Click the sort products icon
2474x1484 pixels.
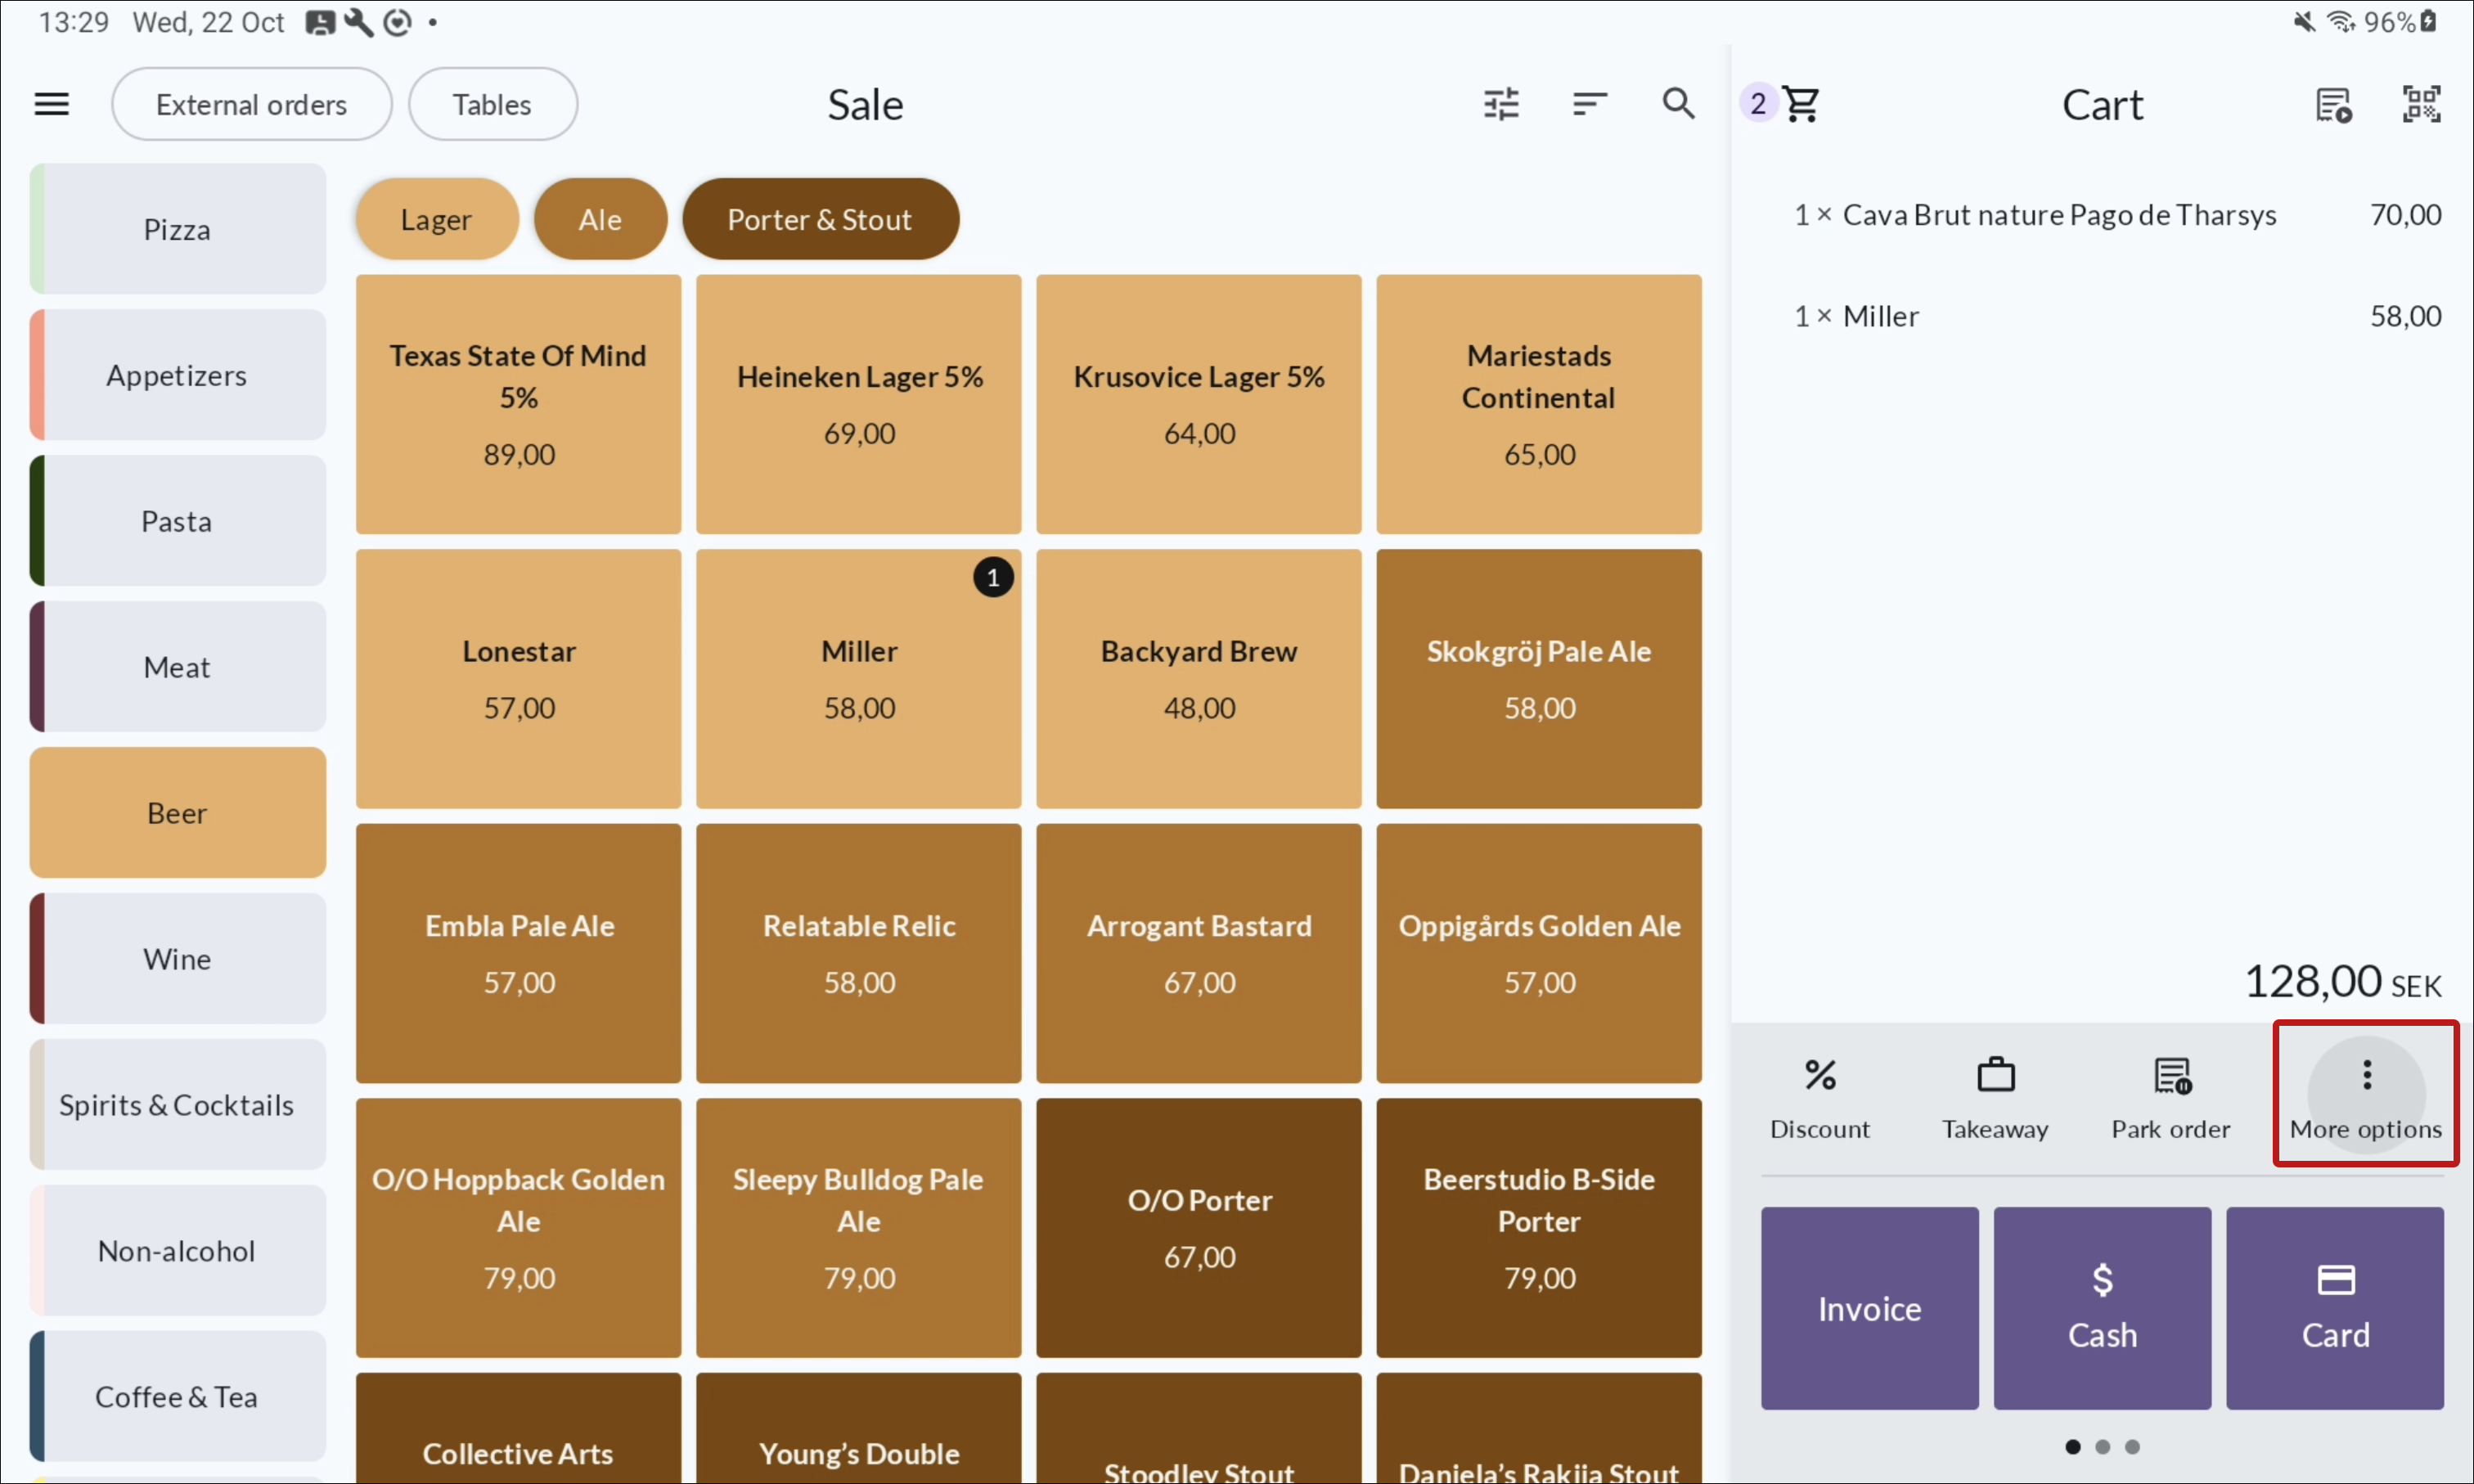coord(1589,104)
